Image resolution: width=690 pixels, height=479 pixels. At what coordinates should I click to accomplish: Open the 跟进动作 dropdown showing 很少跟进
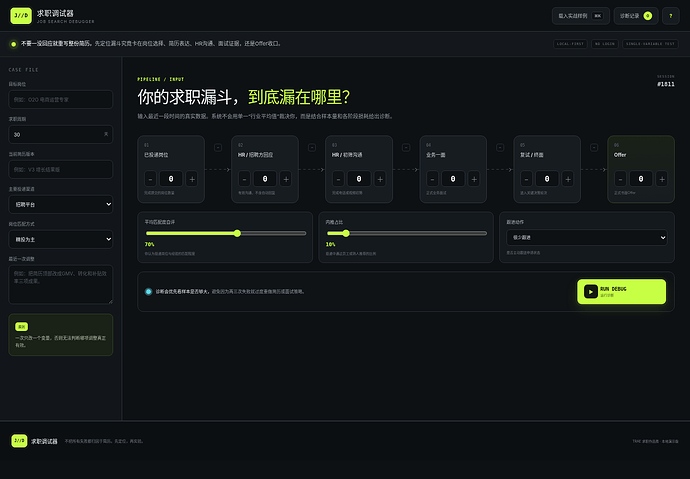click(587, 238)
